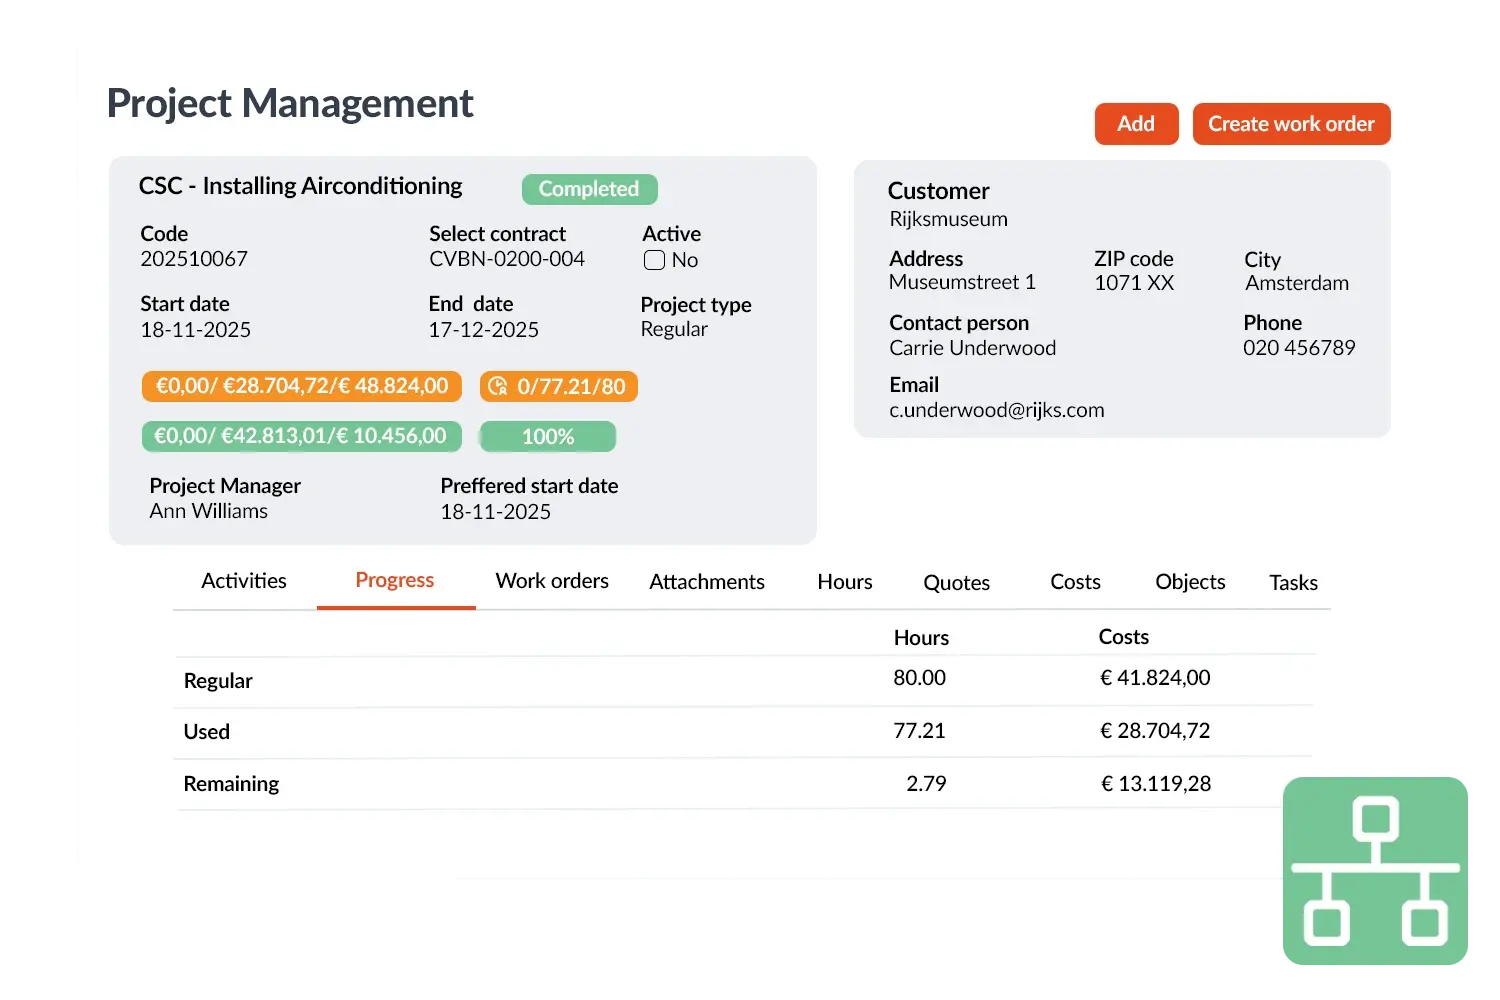Select the contract field CVBN-0200-004
This screenshot has height=1000, width=1500.
[507, 259]
